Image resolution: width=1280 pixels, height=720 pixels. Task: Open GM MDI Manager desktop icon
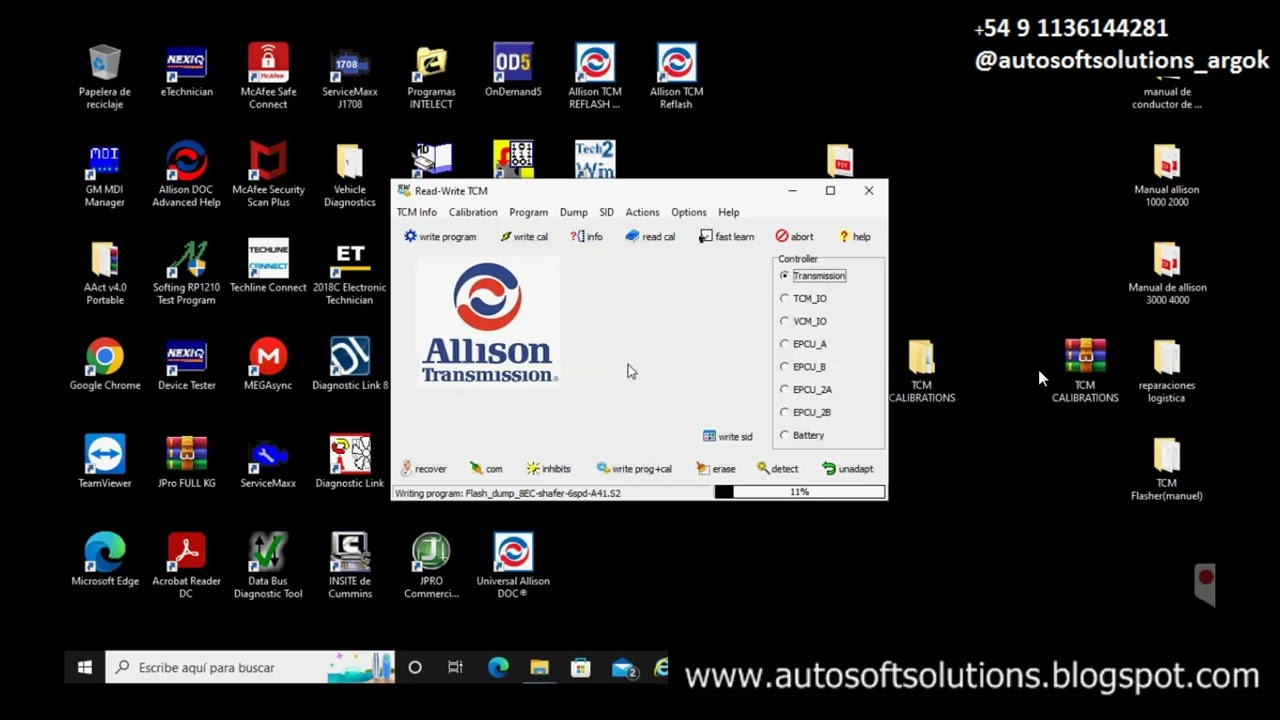click(x=105, y=175)
